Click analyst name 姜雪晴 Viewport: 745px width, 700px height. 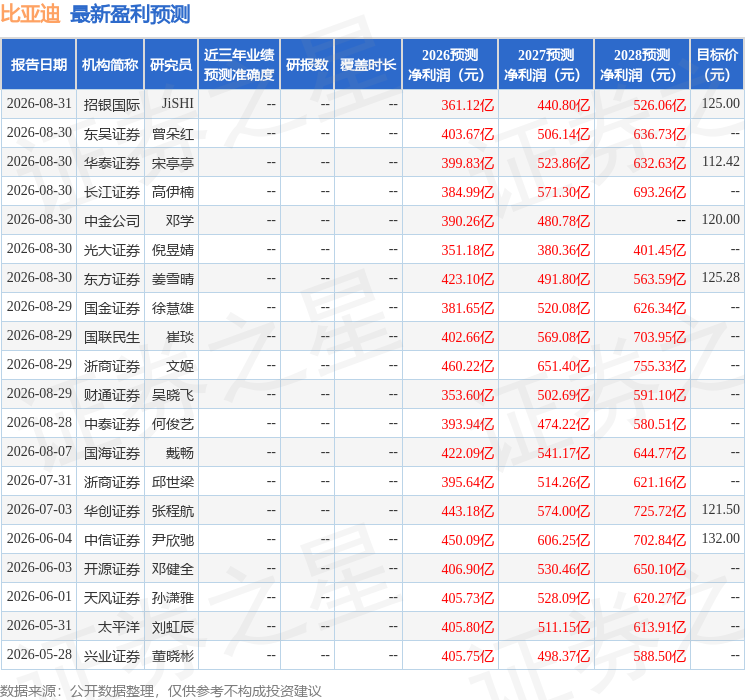click(x=173, y=278)
